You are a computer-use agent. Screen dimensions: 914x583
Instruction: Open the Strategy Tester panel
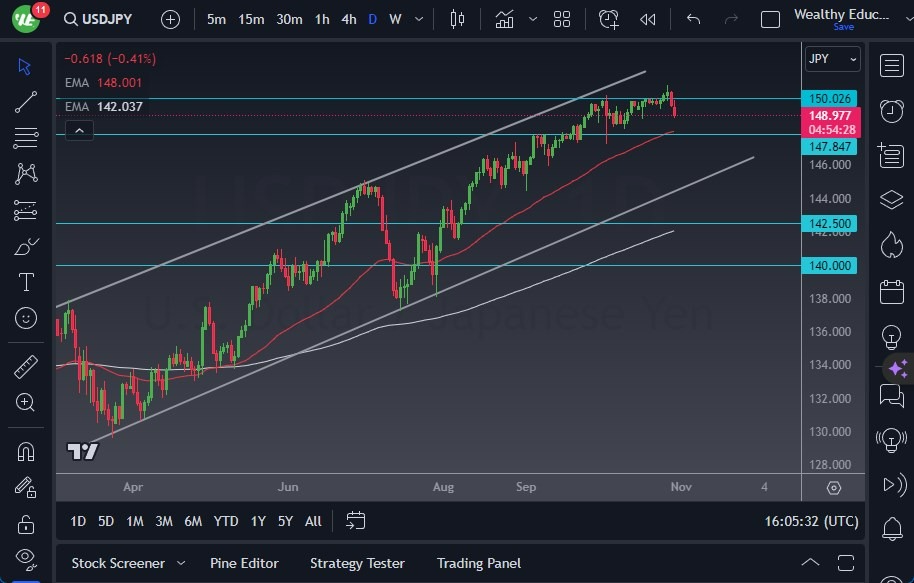357,563
